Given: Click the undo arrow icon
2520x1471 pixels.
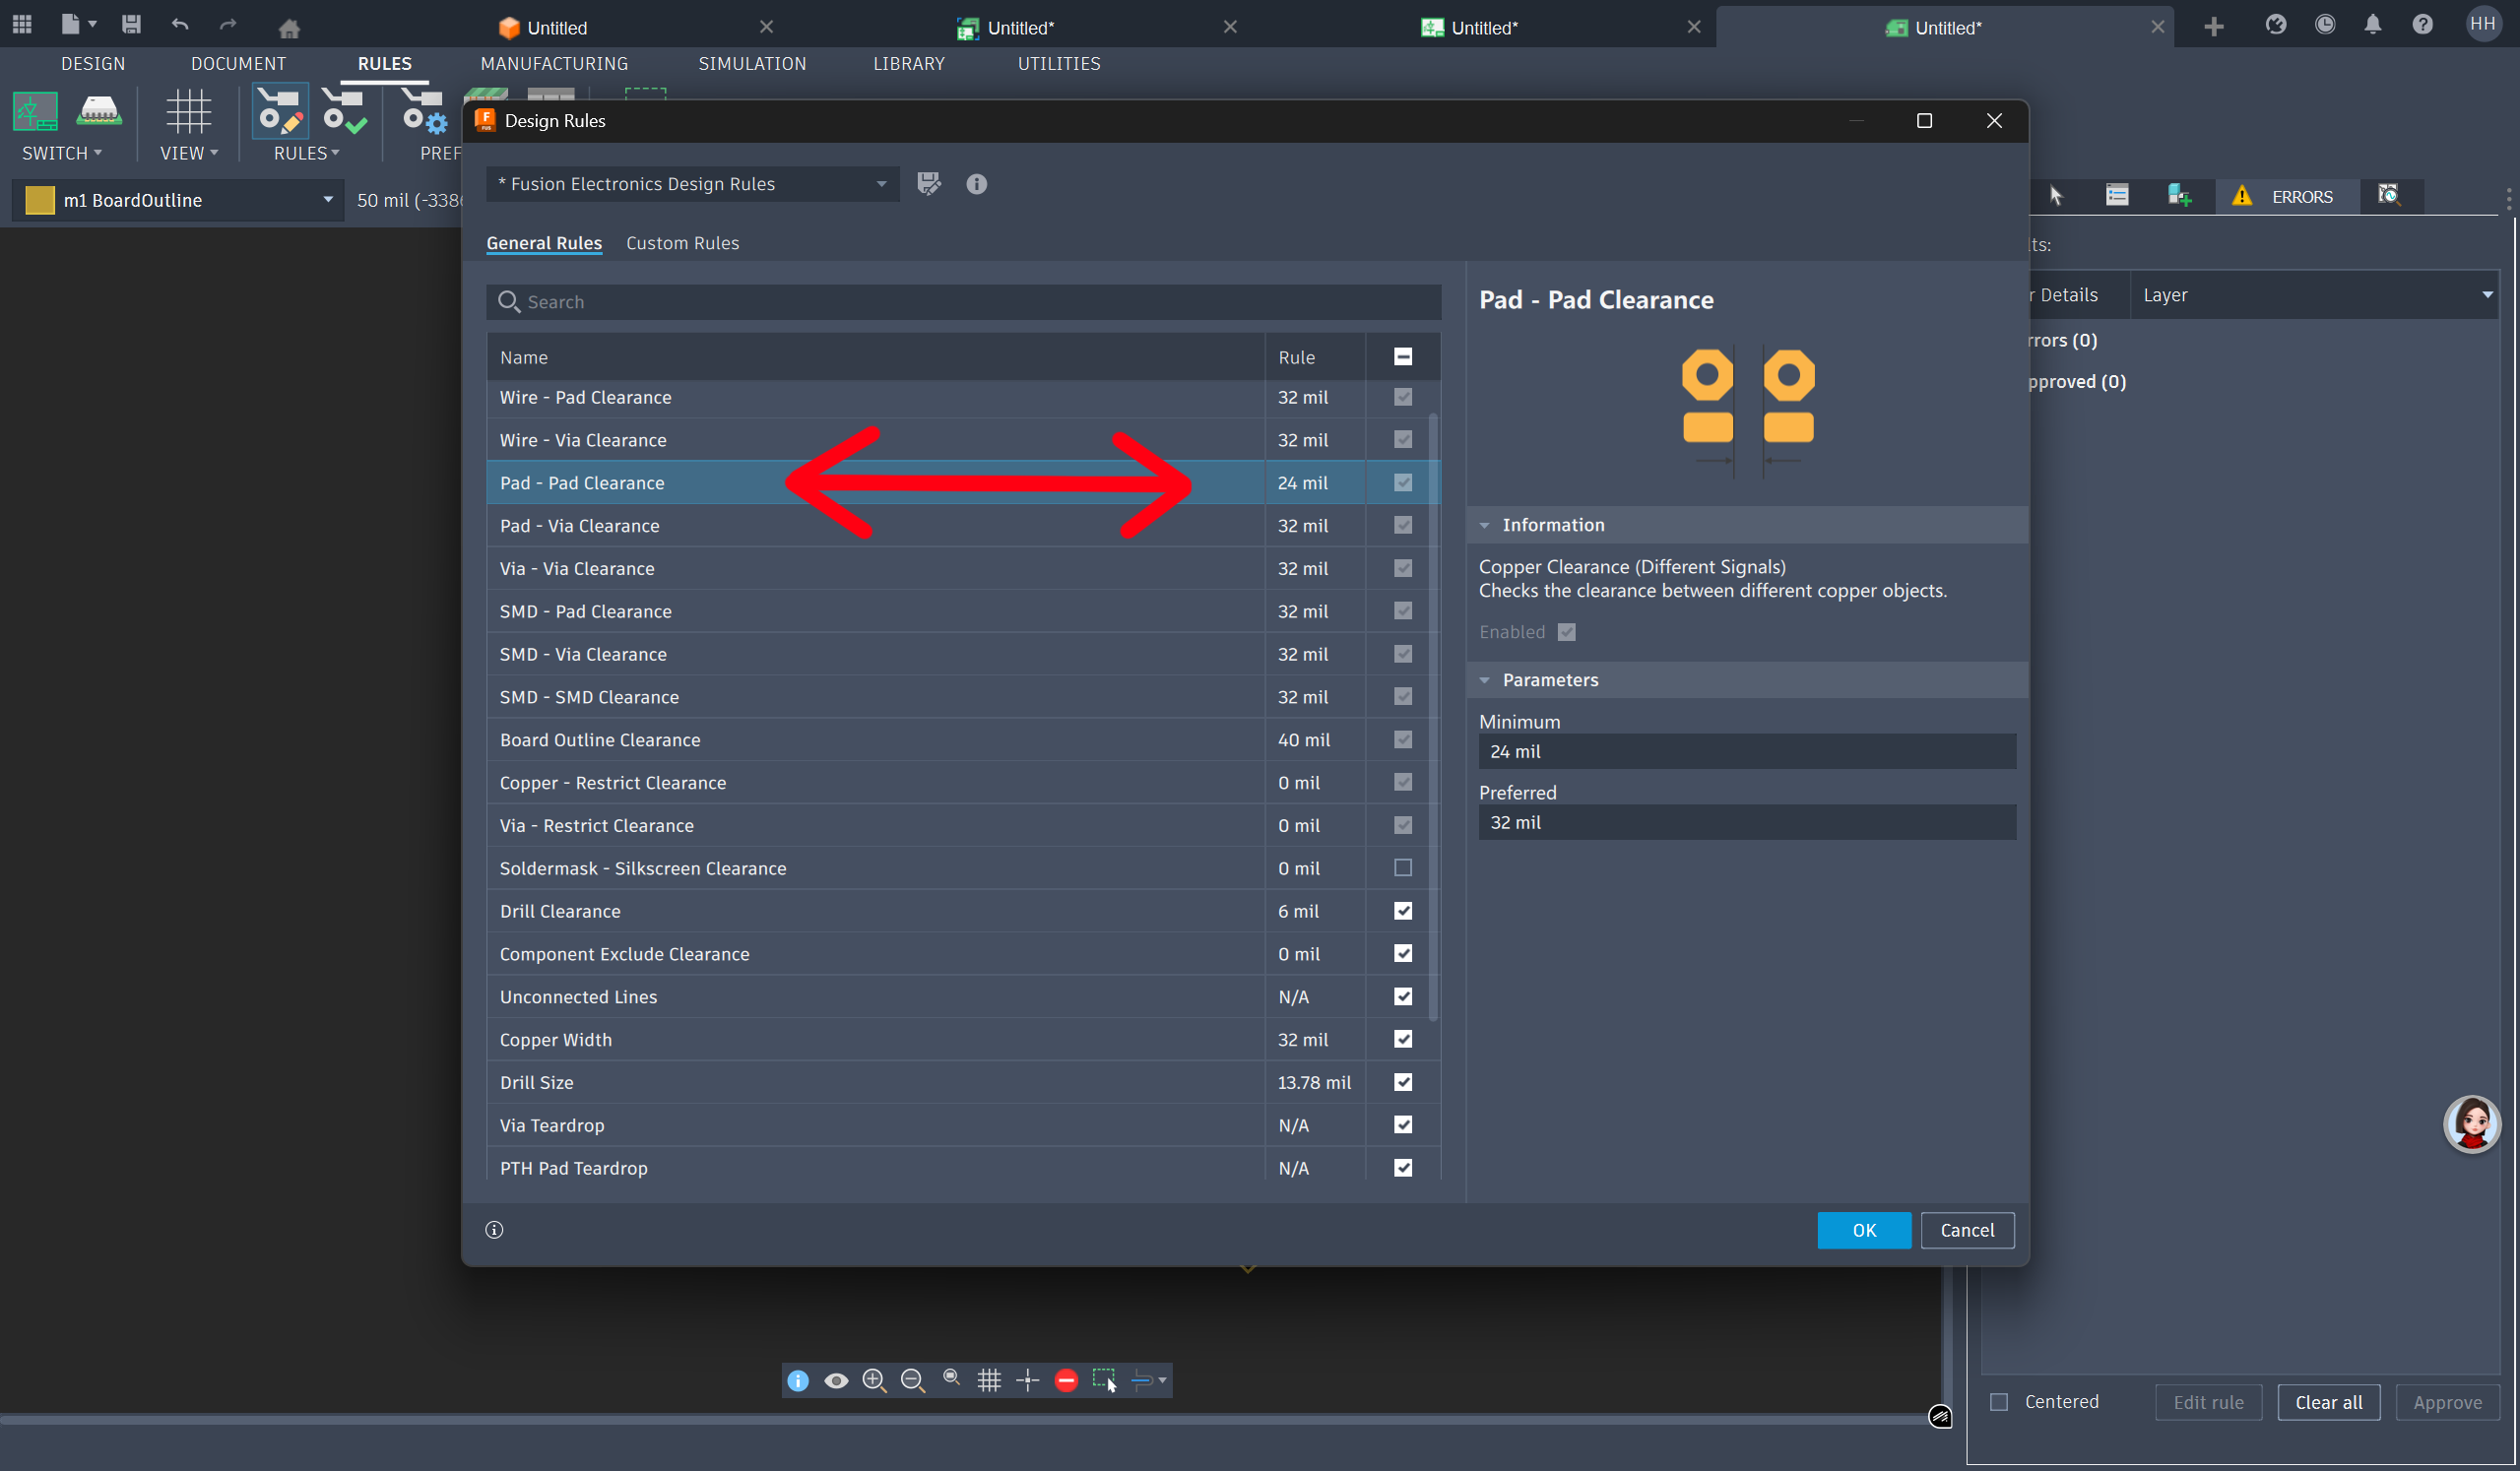Looking at the screenshot, I should (180, 25).
